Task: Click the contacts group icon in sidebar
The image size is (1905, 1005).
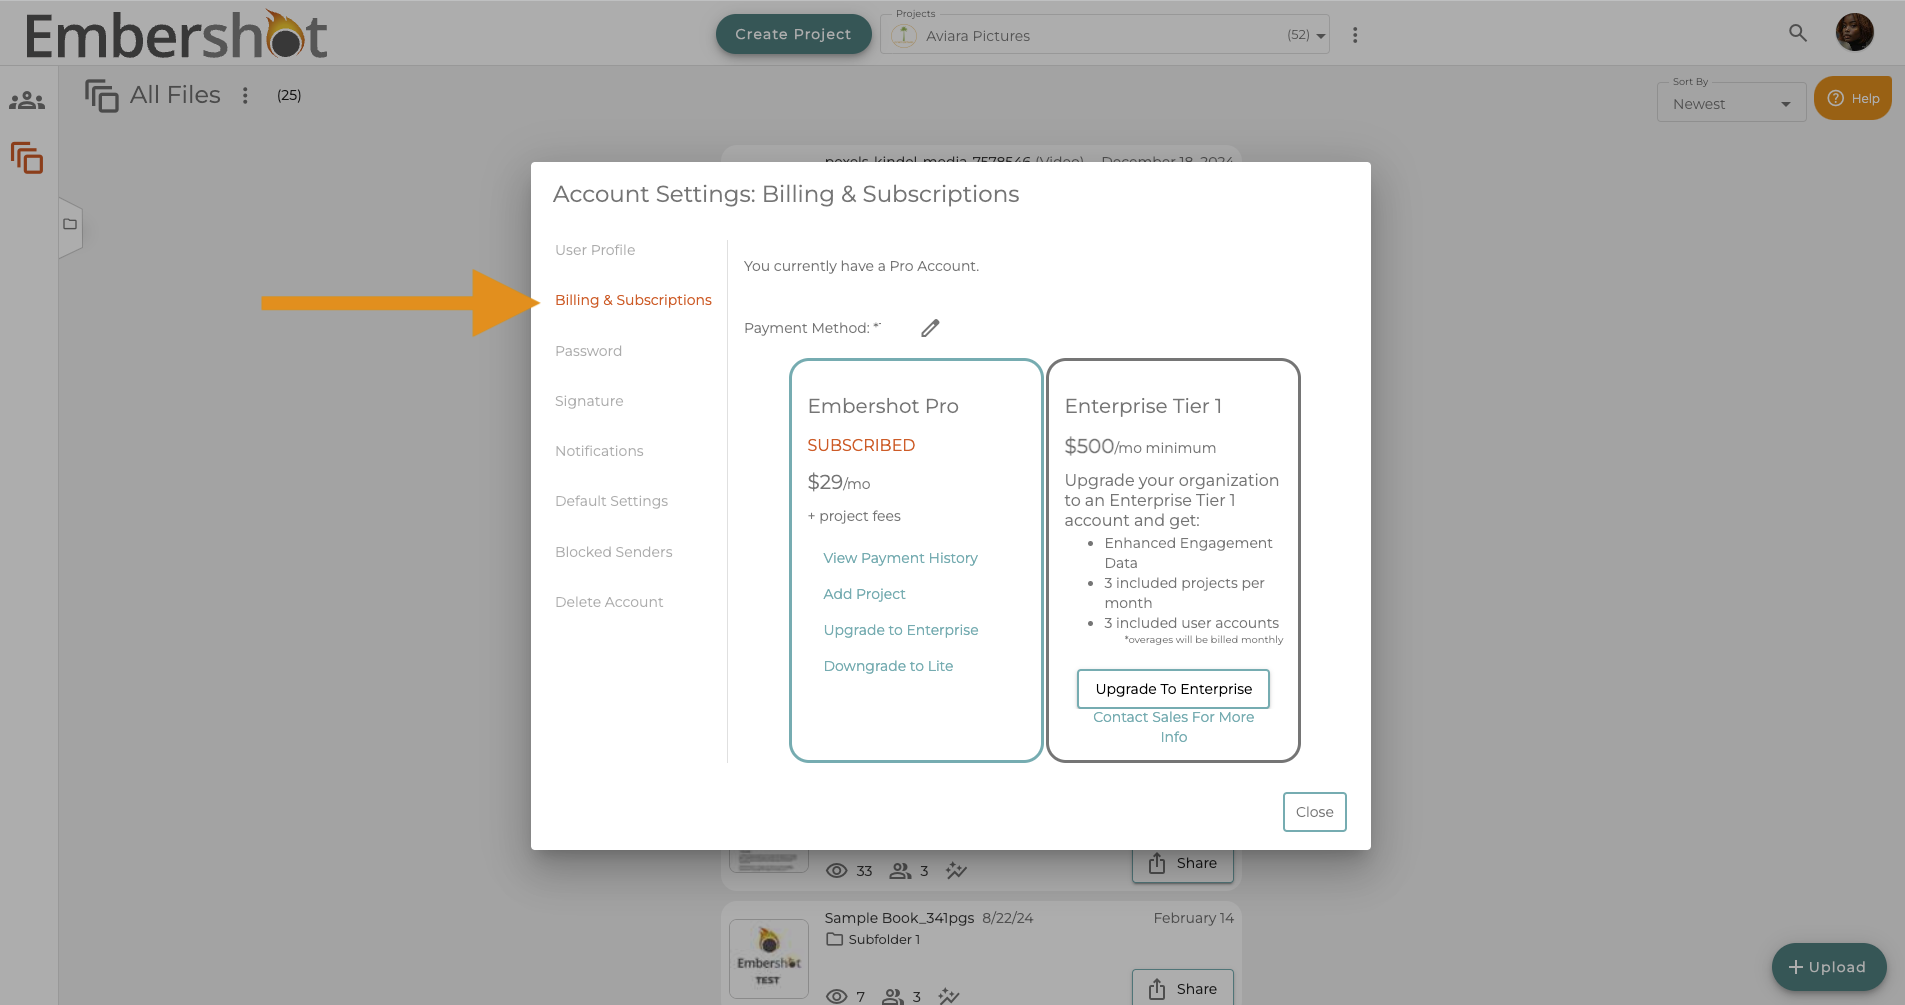Action: (27, 101)
